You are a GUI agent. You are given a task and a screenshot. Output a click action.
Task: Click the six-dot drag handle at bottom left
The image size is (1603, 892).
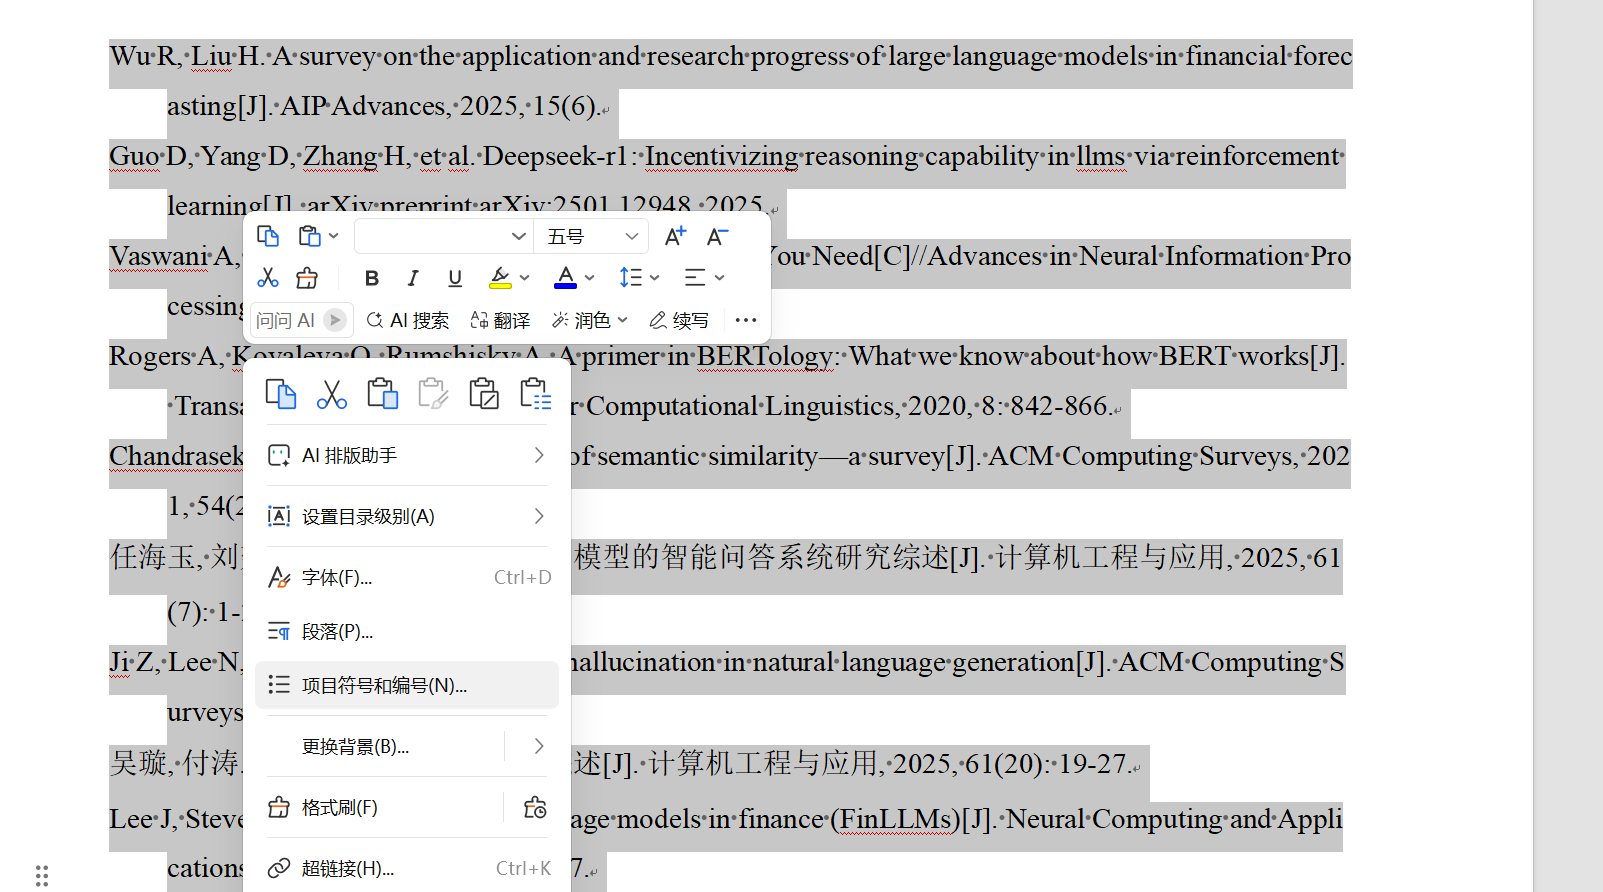[x=42, y=876]
